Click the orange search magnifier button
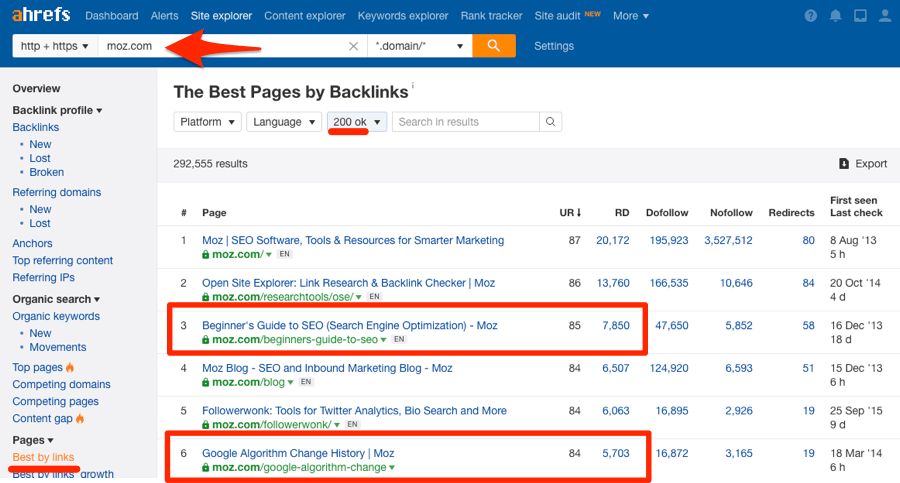The height and width of the screenshot is (483, 900). pos(494,46)
